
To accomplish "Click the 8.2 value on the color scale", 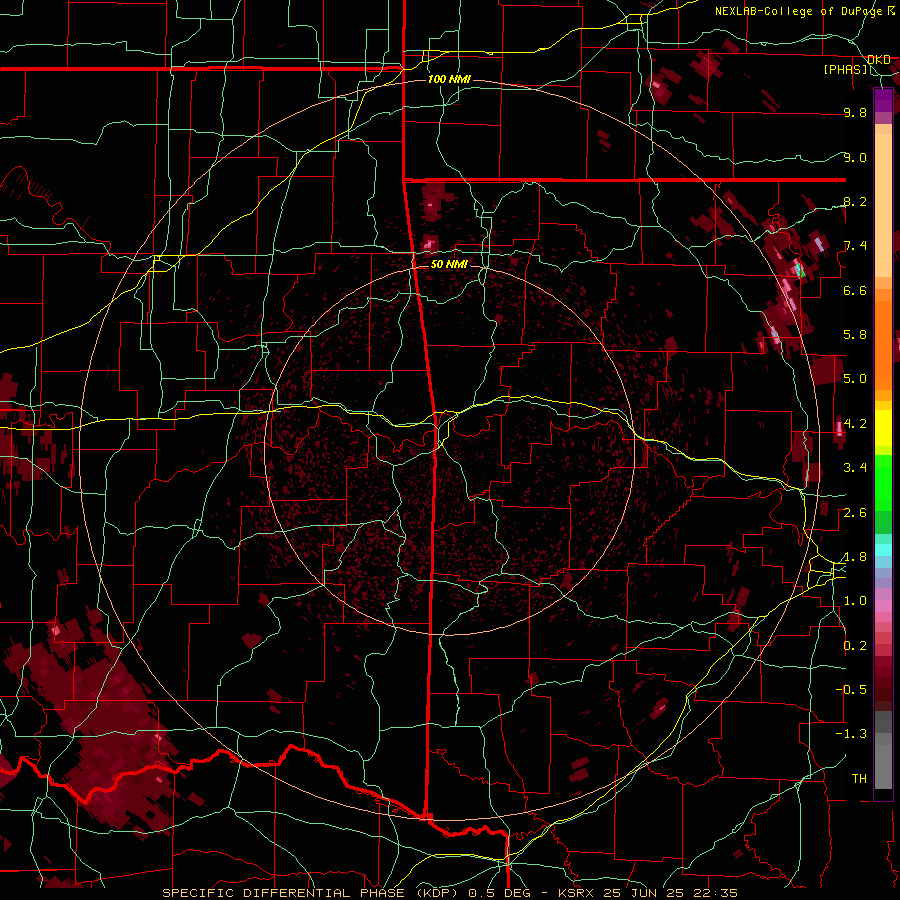I will (x=855, y=201).
